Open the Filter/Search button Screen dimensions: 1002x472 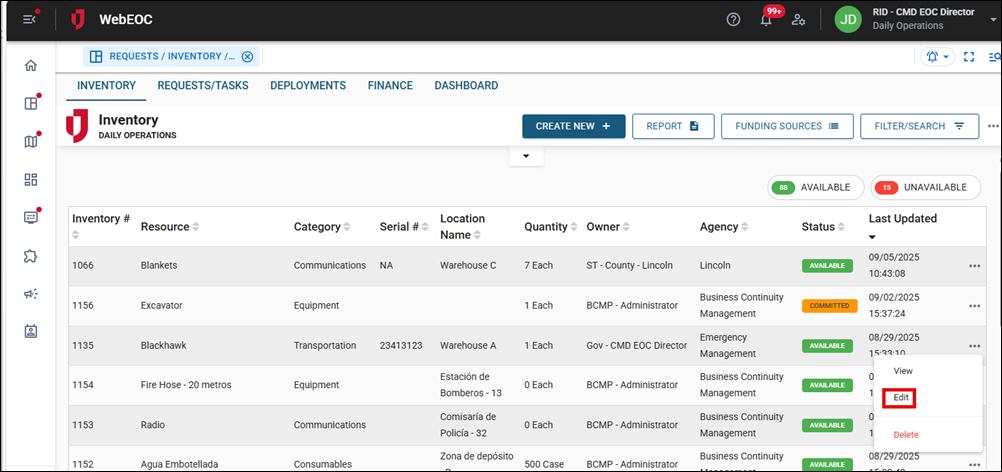(919, 126)
